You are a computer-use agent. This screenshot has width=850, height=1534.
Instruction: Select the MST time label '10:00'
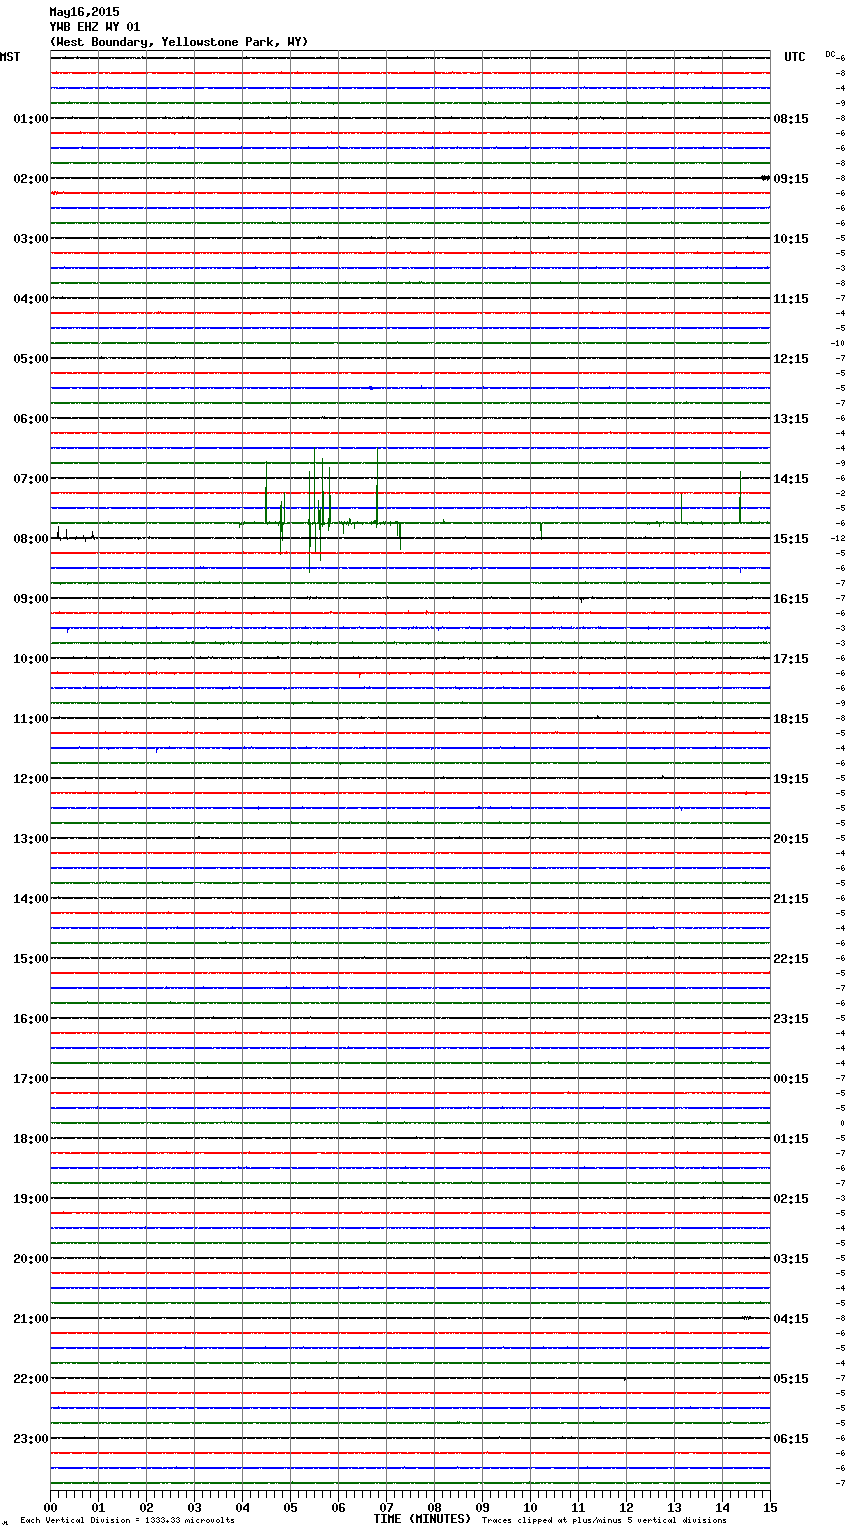pyautogui.click(x=31, y=659)
